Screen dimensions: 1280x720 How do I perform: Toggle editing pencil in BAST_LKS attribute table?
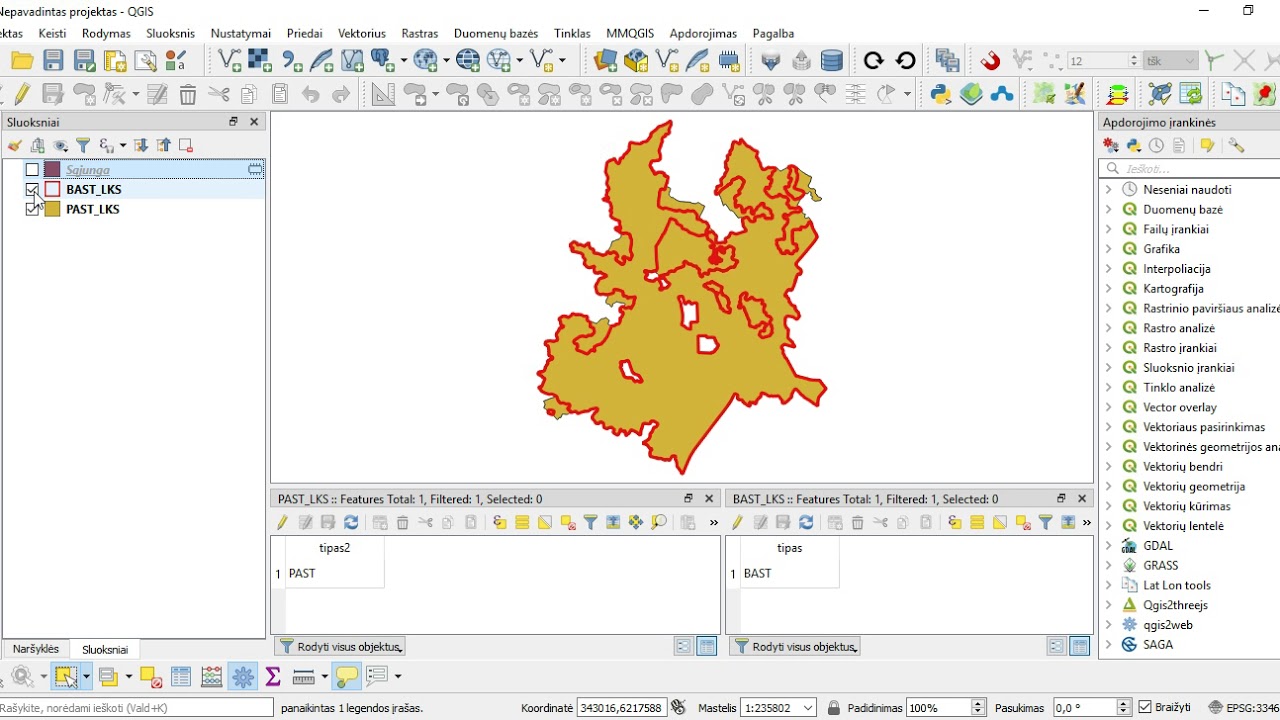[x=737, y=522]
